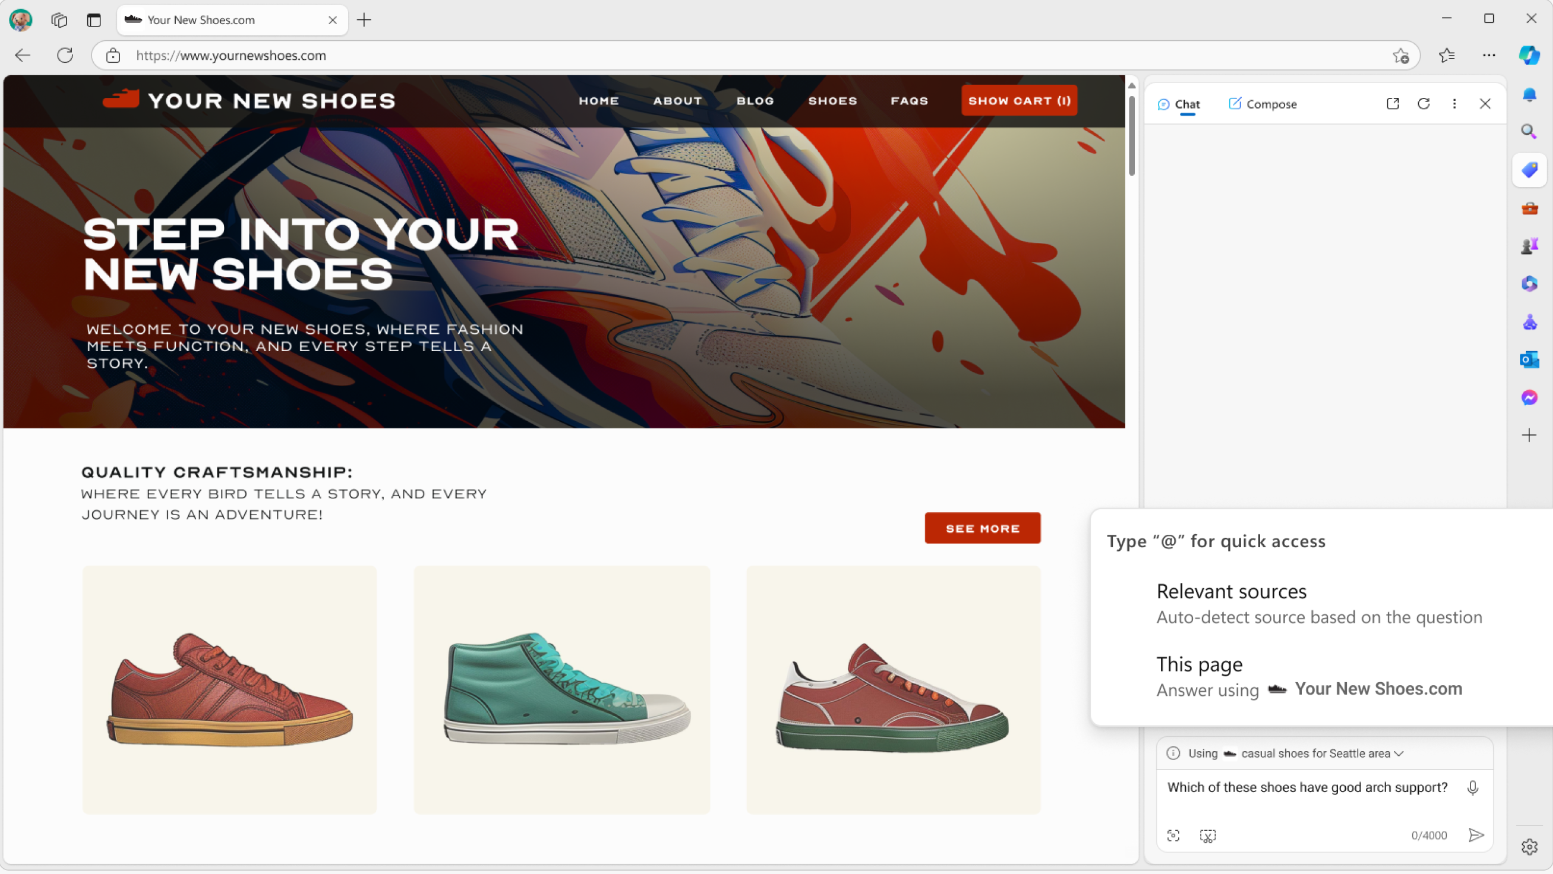
Task: Open the Outlook sidebar icon
Action: (x=1529, y=360)
